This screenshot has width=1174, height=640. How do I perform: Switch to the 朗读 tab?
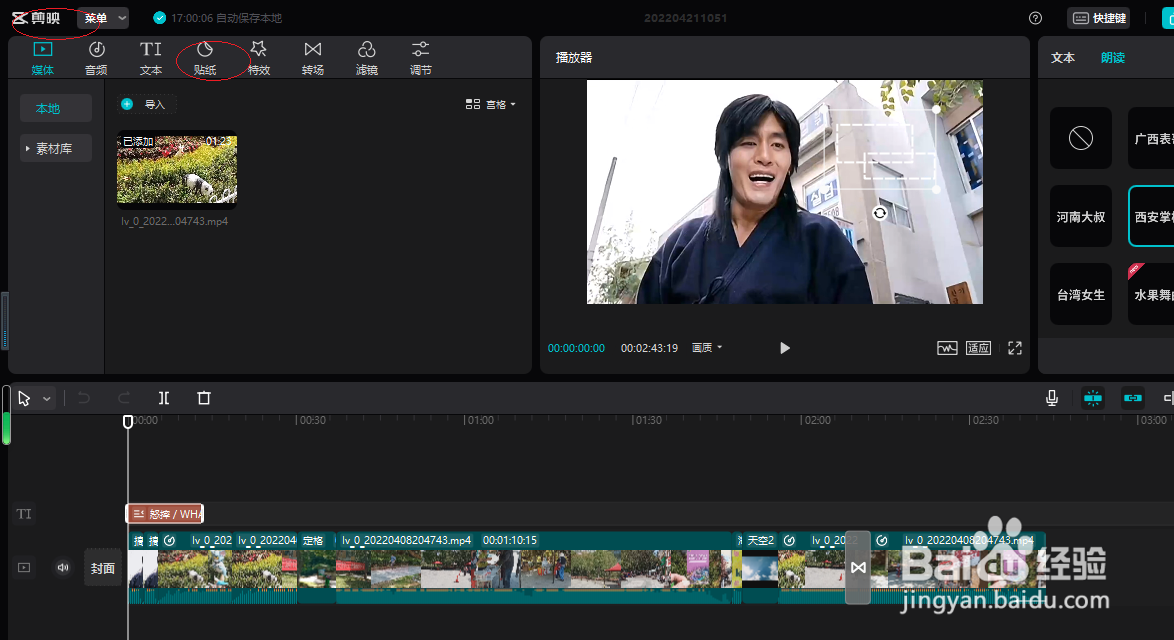1112,57
